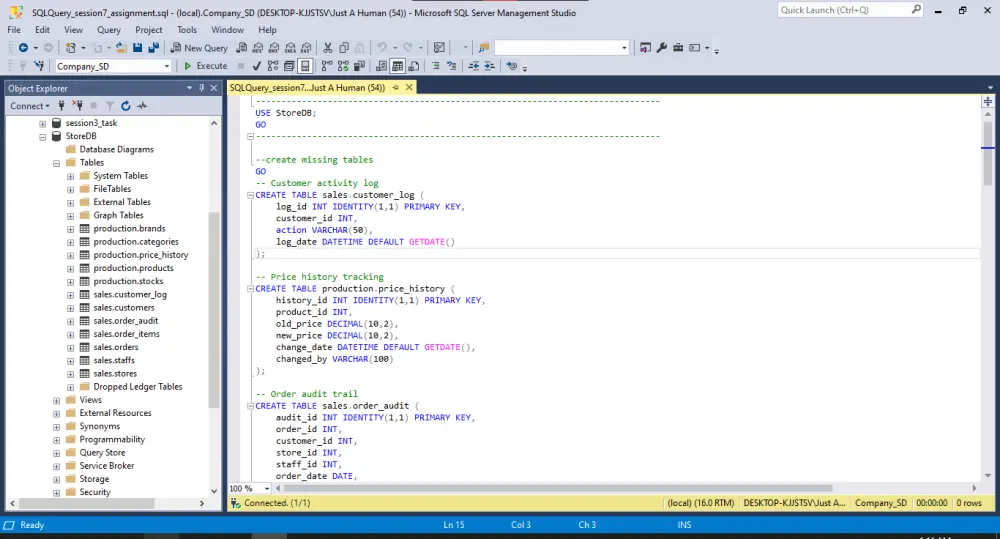This screenshot has height=539, width=1000.
Task: Close the SQLQuery_session7 query tab
Action: tap(409, 87)
